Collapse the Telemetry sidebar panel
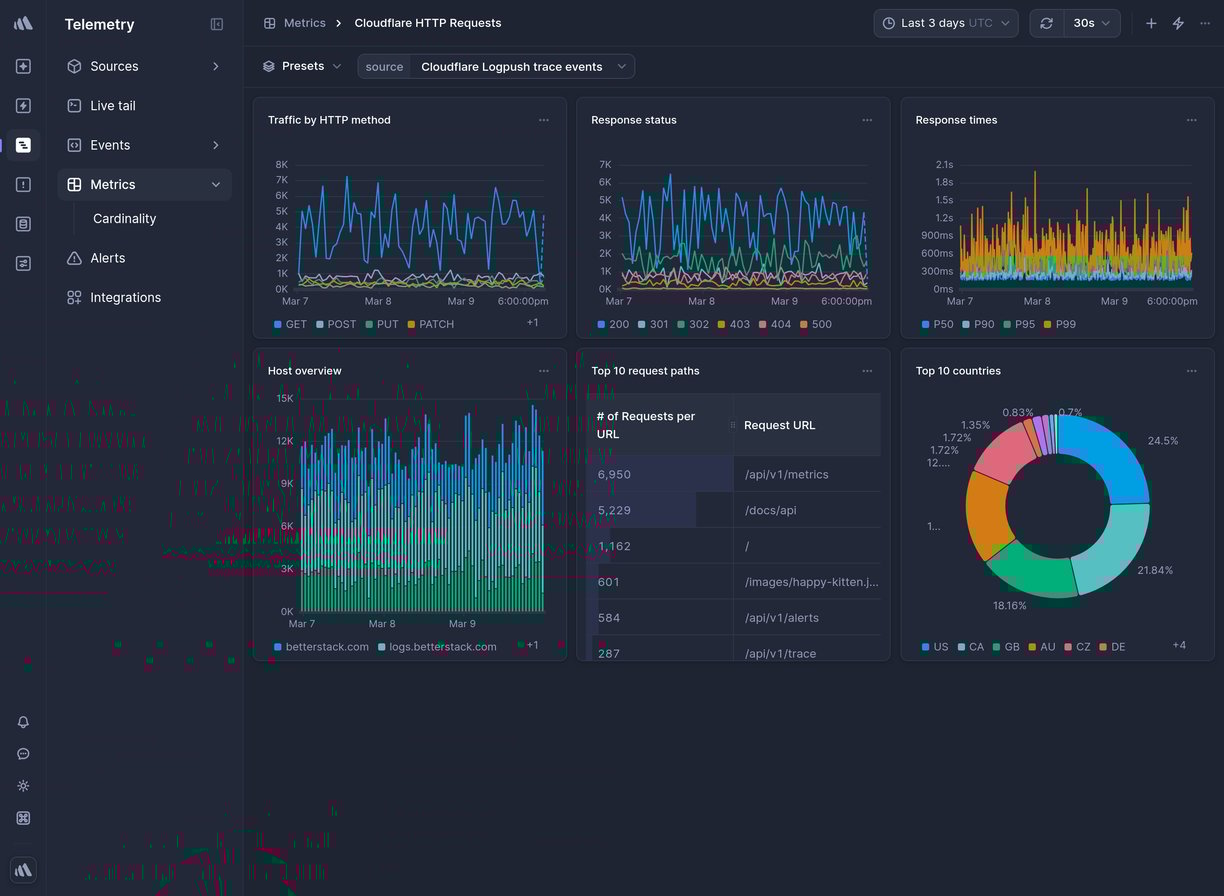The image size is (1224, 896). tap(217, 24)
